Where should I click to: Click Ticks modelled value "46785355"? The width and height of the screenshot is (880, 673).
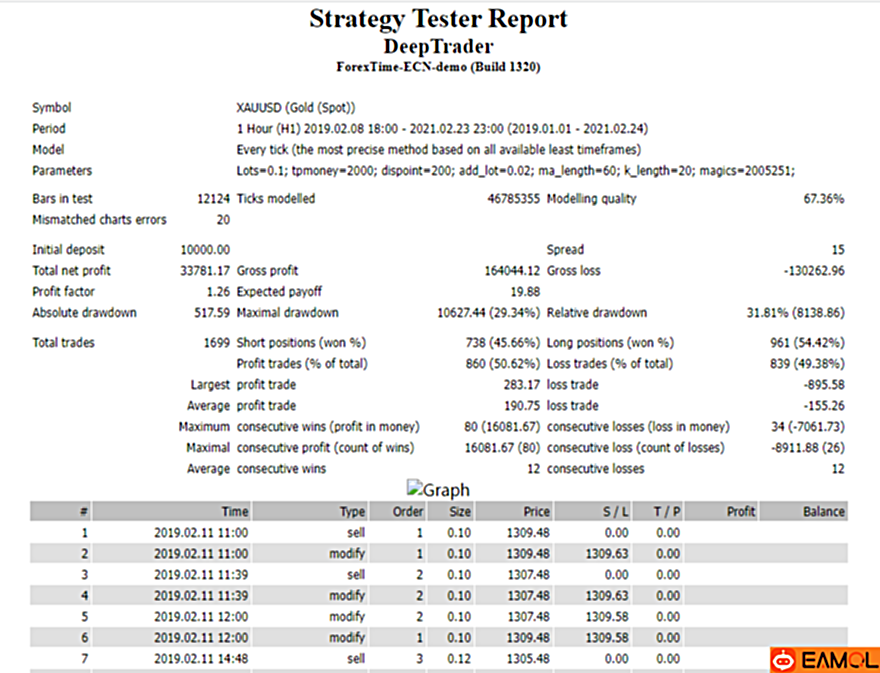pos(513,199)
